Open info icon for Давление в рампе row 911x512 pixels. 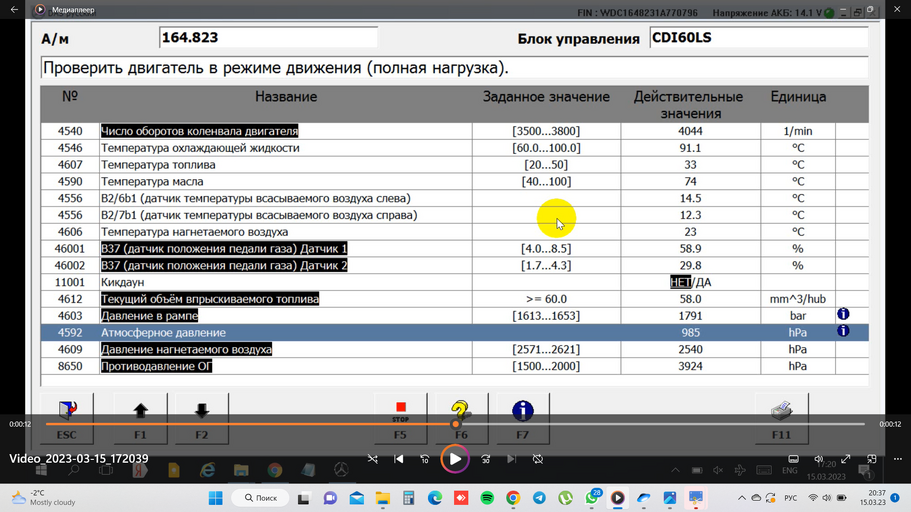tap(843, 315)
